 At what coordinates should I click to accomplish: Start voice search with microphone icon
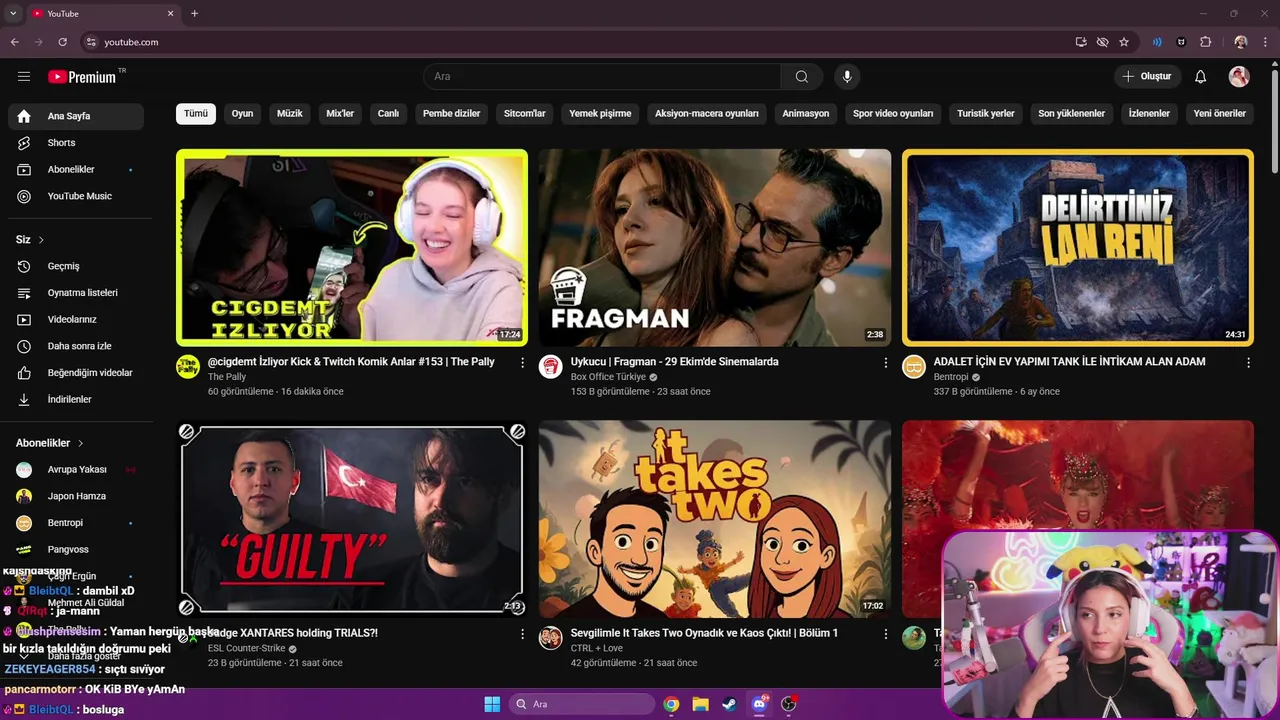click(847, 77)
